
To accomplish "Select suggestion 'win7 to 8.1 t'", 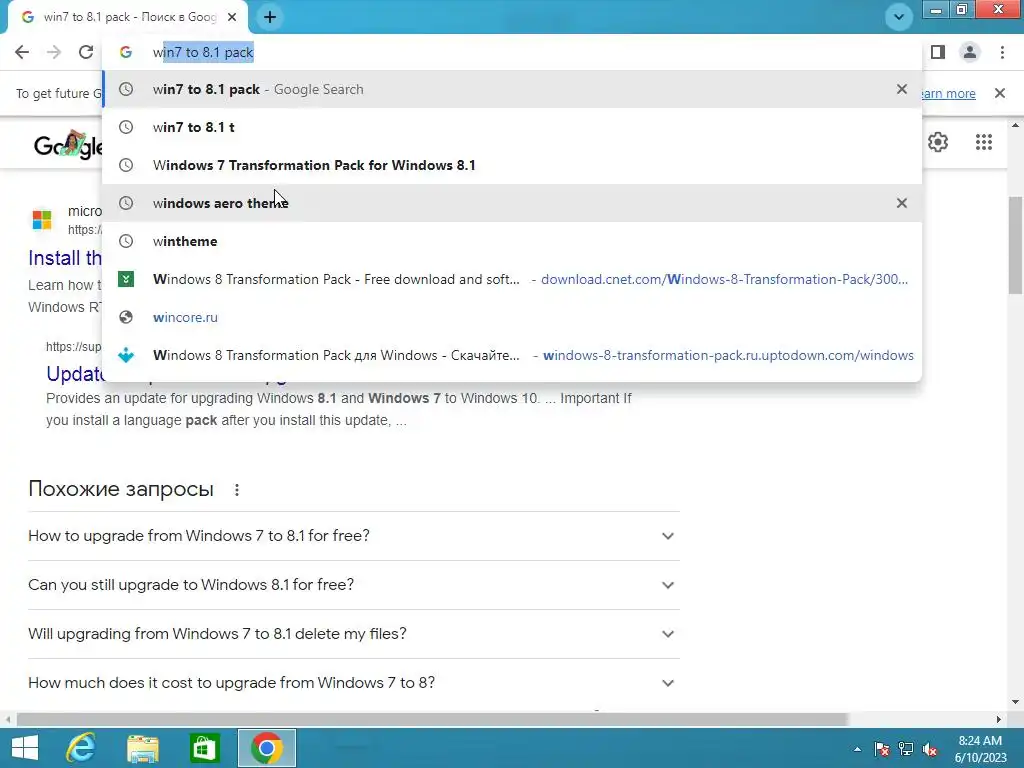I will click(x=512, y=127).
